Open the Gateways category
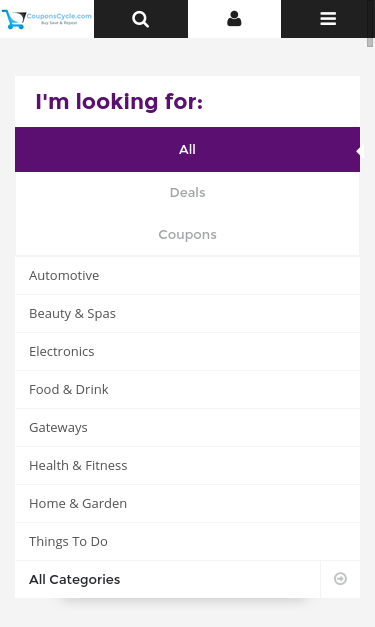This screenshot has width=375, height=627. [187, 427]
